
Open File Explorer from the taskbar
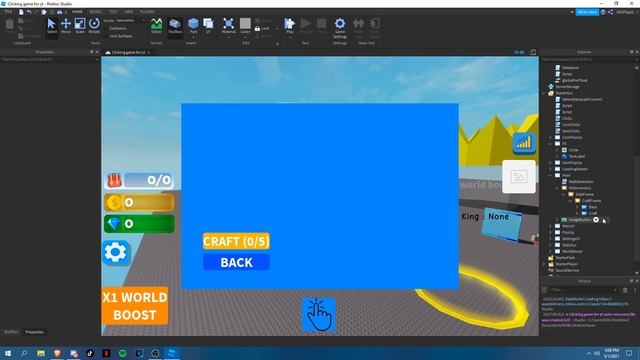point(41,353)
